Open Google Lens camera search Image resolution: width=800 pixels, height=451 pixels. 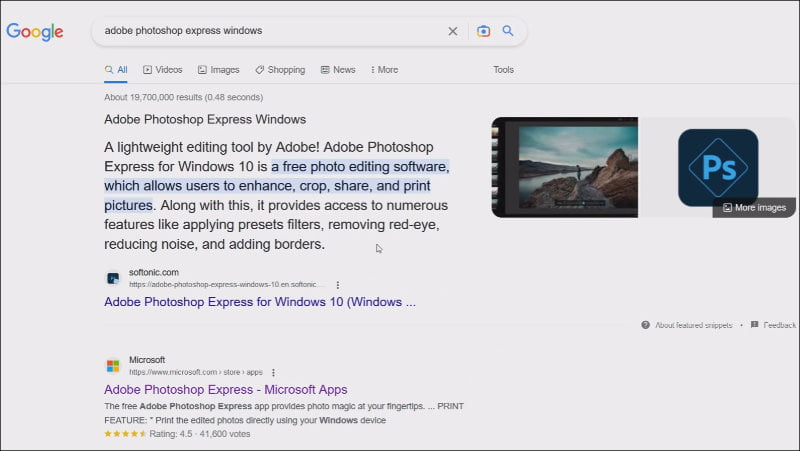pos(483,31)
